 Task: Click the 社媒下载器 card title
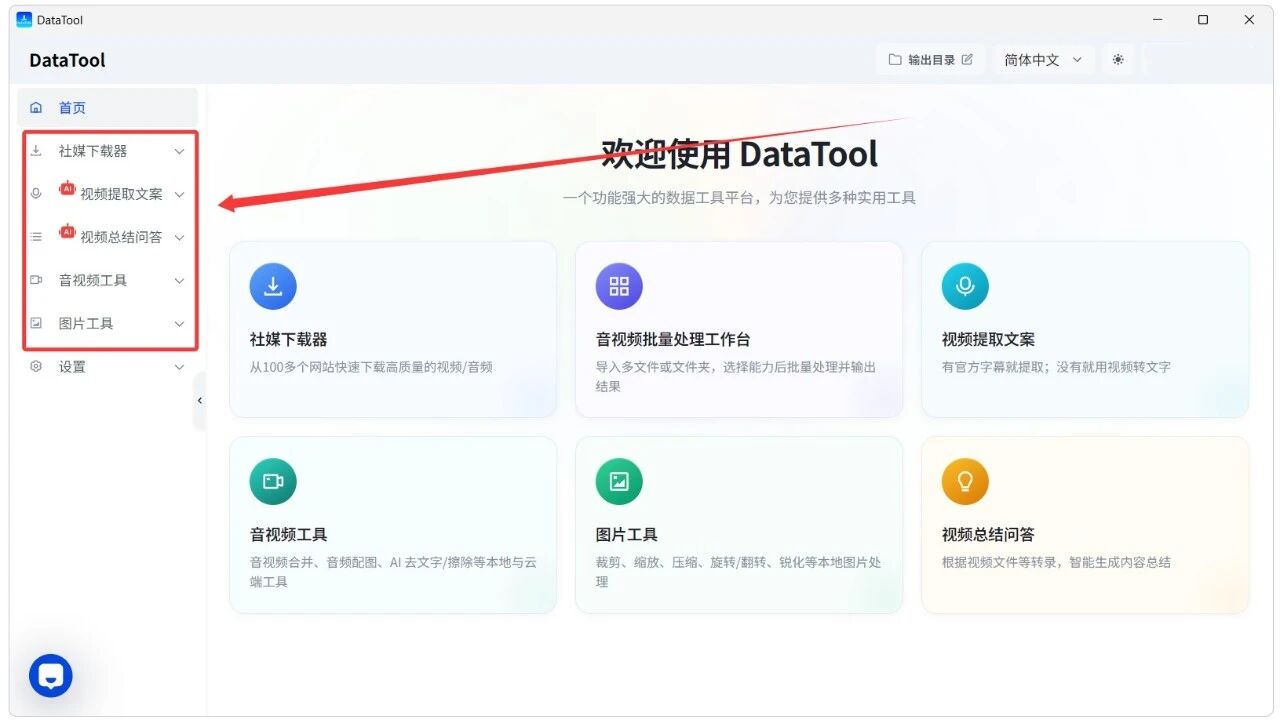tap(289, 340)
